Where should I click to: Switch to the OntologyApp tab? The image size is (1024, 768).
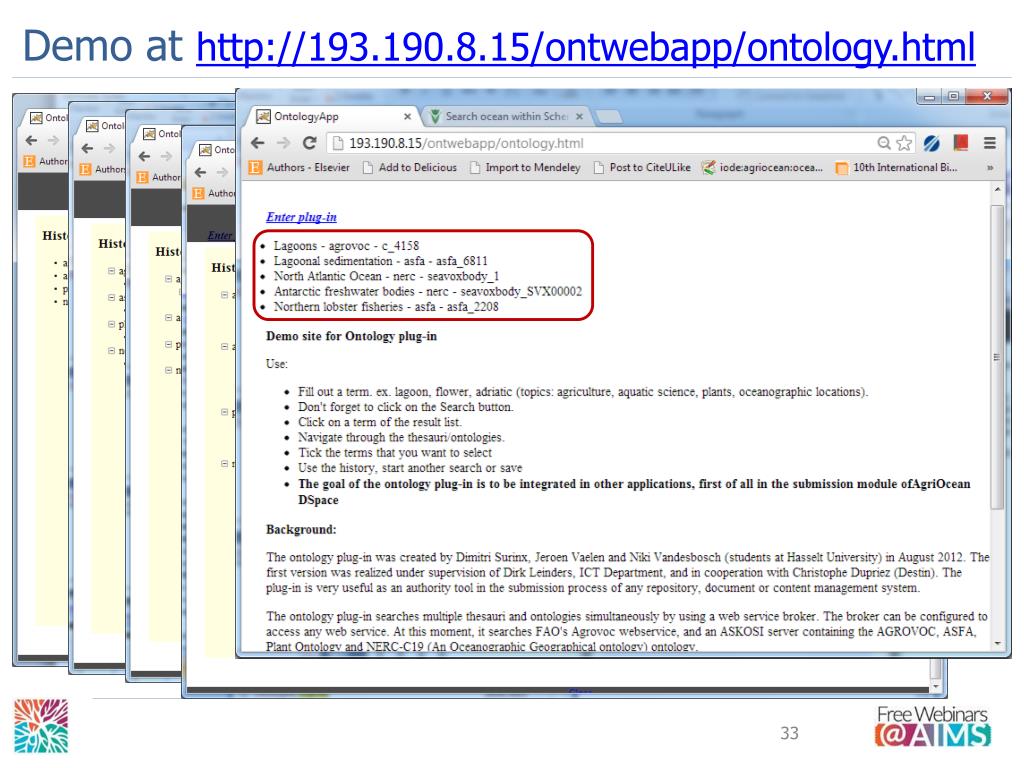(333, 116)
